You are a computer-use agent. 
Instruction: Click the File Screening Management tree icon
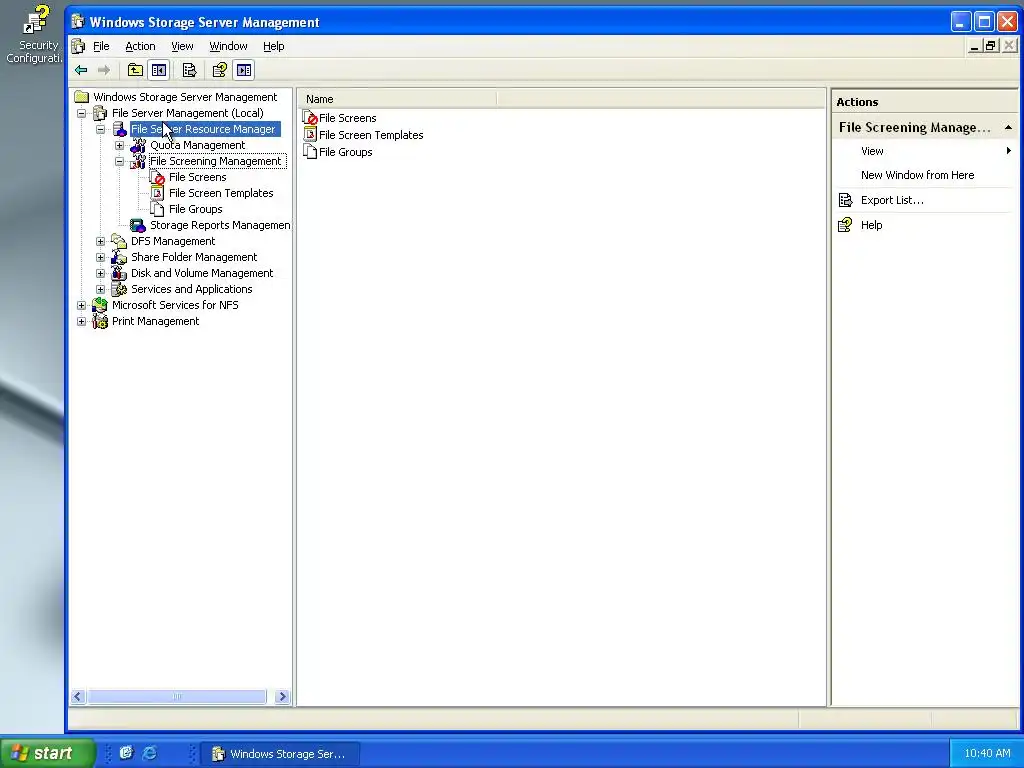[138, 161]
